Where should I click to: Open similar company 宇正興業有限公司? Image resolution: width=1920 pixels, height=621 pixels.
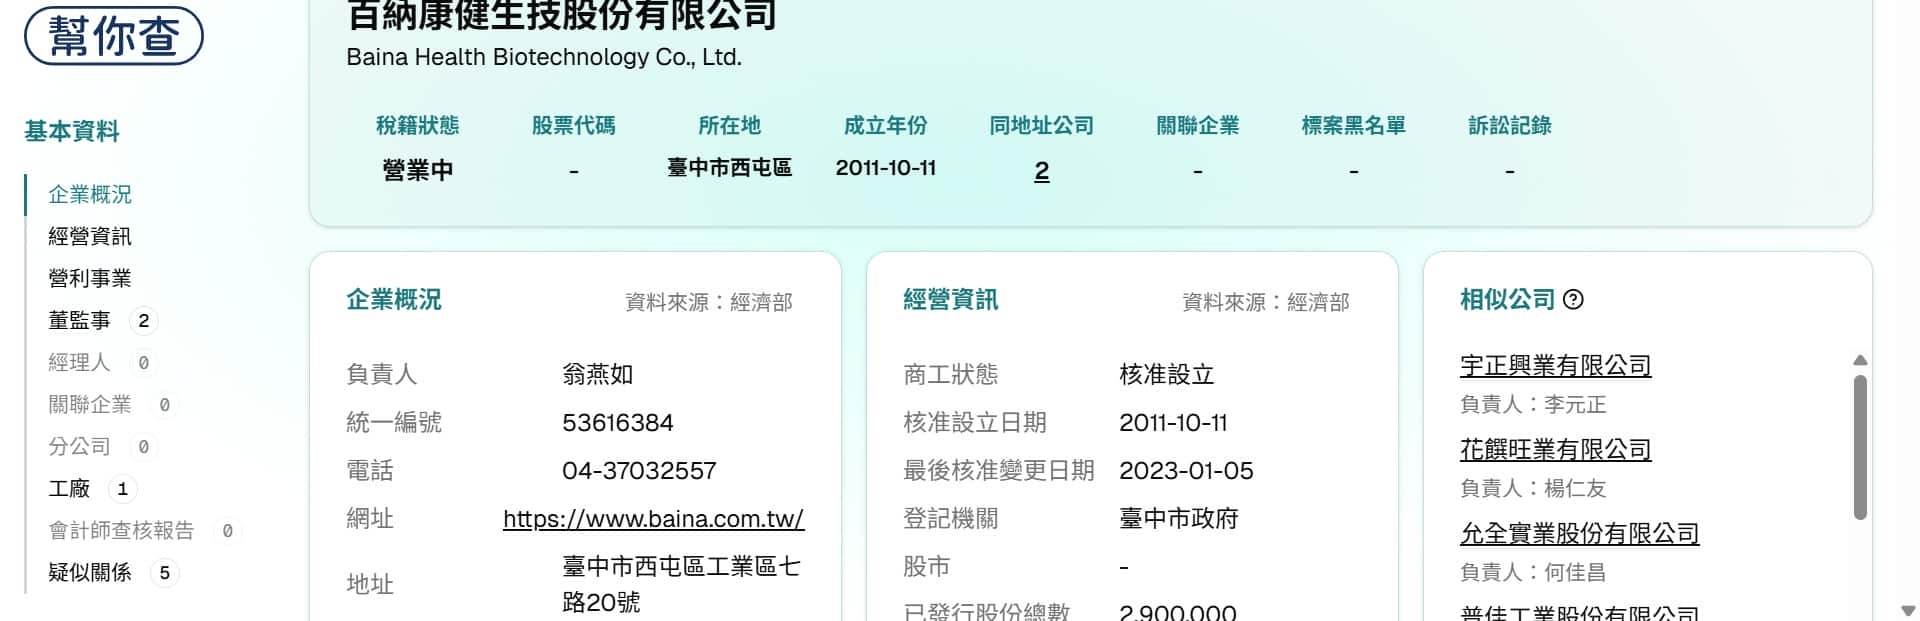click(1555, 366)
